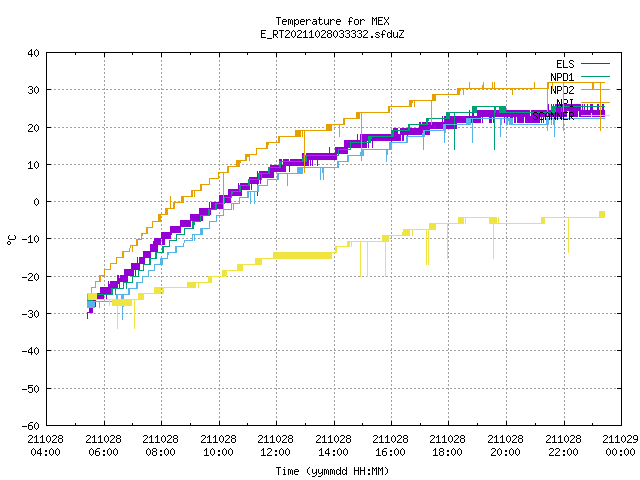The image size is (640, 480).
Task: Click the ELS legend label
Action: [565, 64]
